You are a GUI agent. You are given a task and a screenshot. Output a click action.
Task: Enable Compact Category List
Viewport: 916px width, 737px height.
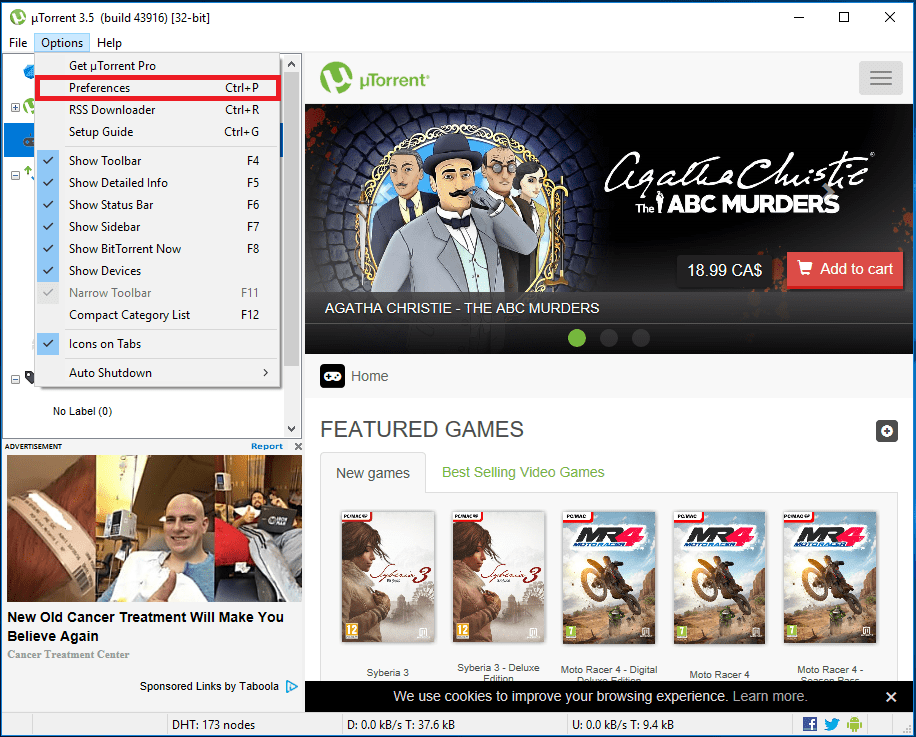[158, 315]
